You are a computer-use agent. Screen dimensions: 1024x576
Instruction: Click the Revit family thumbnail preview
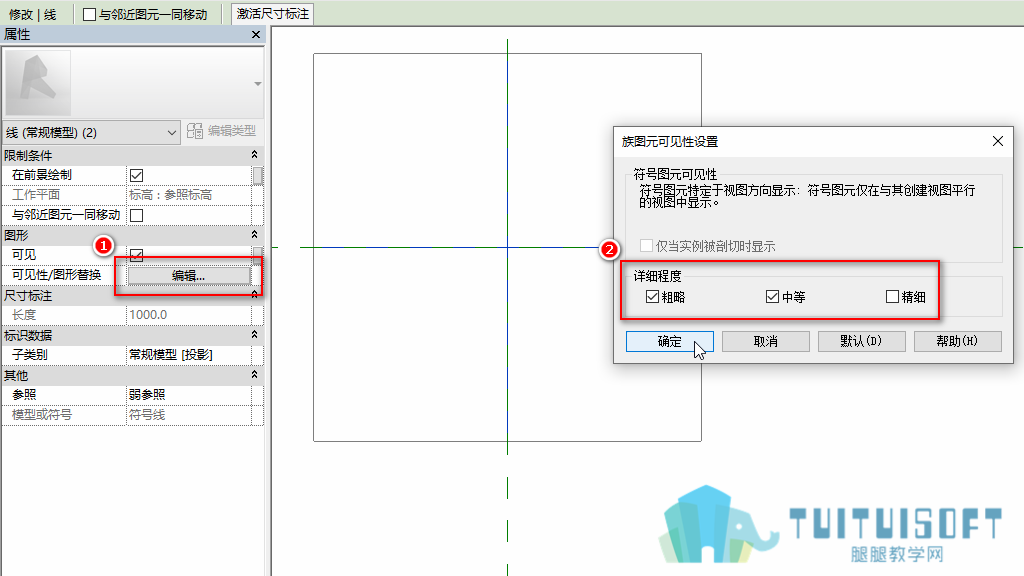38,83
